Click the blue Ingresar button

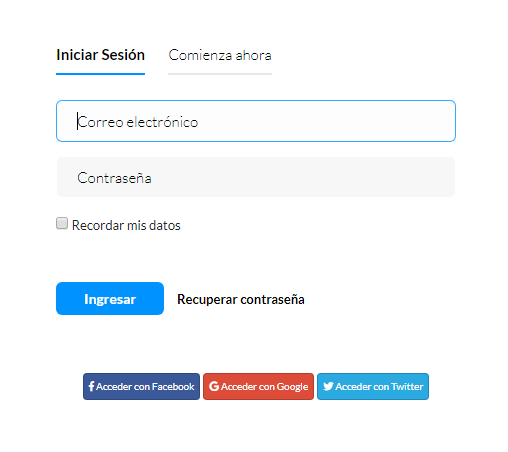(110, 299)
